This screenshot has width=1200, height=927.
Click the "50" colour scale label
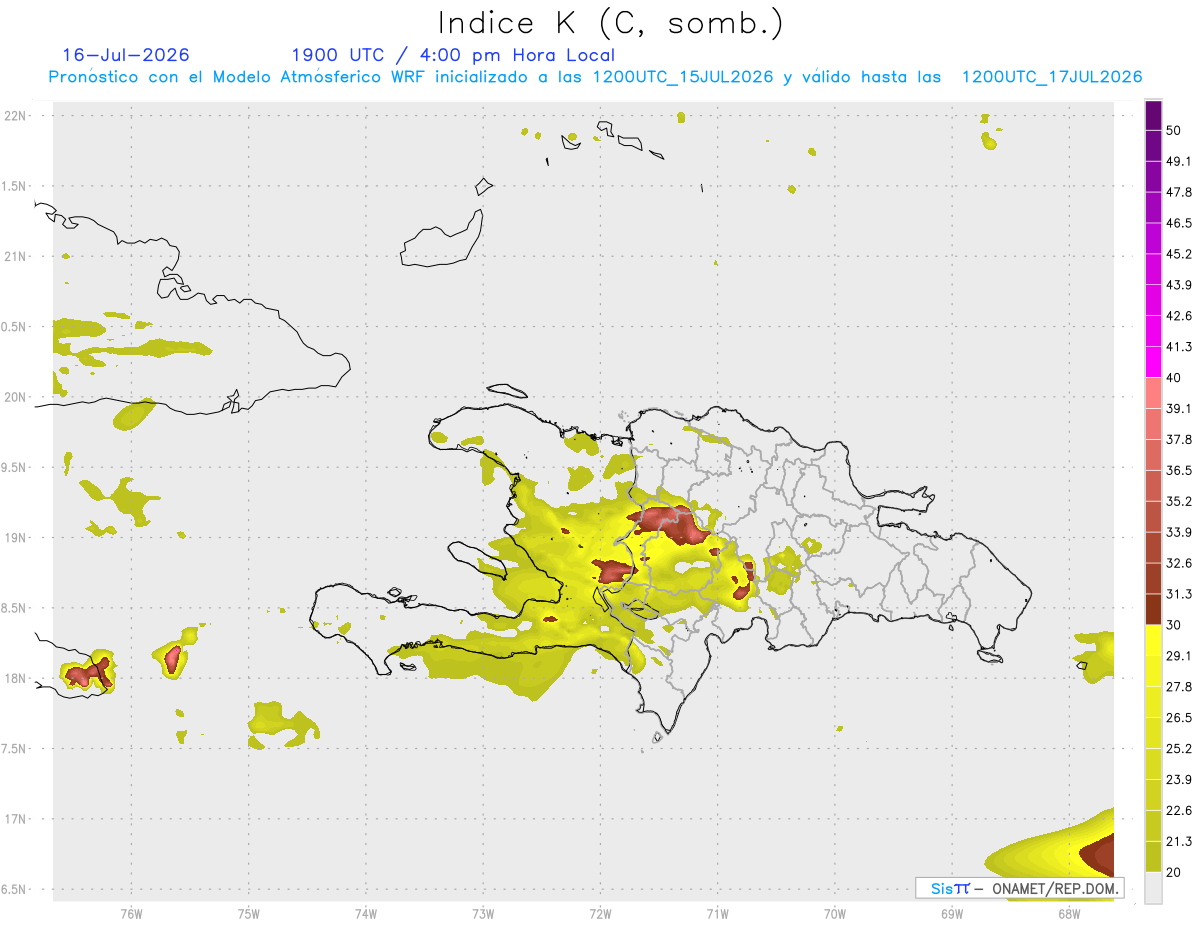(x=1173, y=130)
